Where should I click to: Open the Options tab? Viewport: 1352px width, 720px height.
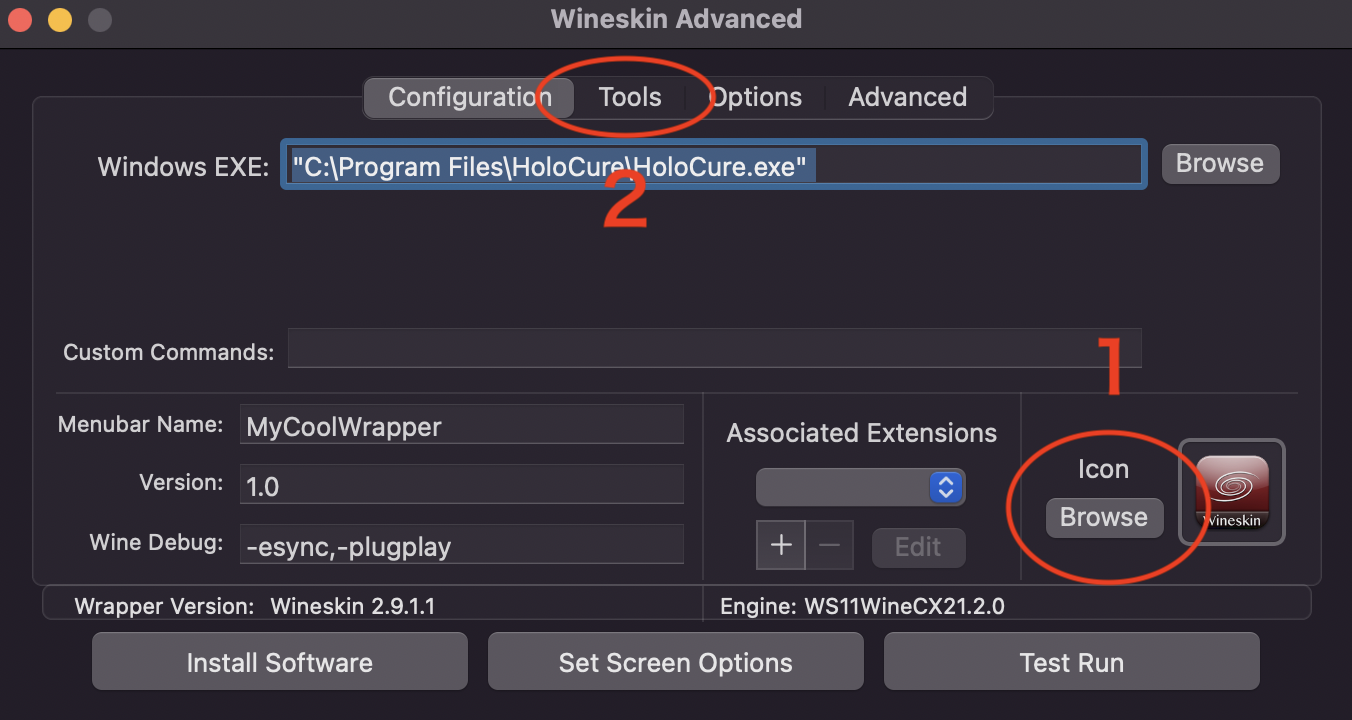756,97
